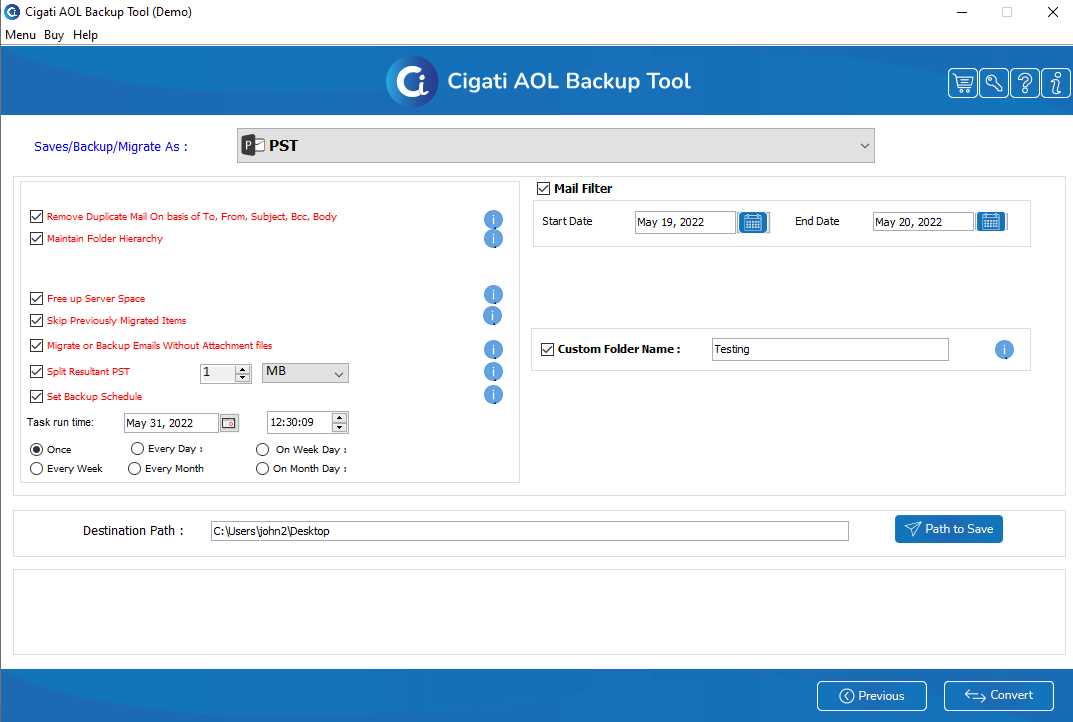Viewport: 1073px width, 722px height.
Task: Open Task run time calendar icon
Action: (229, 423)
